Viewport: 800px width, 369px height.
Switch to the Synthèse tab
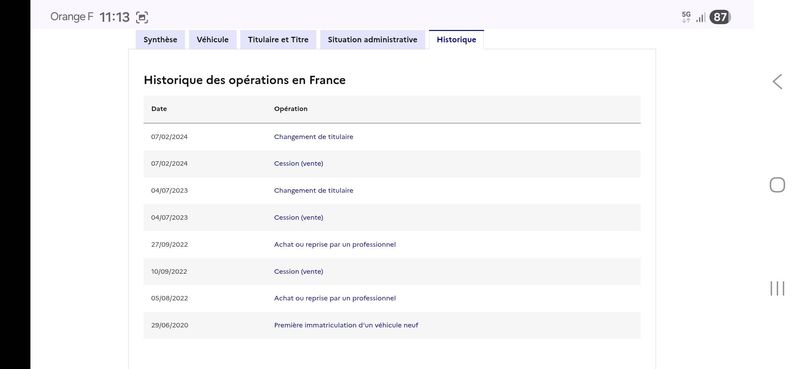tap(160, 39)
